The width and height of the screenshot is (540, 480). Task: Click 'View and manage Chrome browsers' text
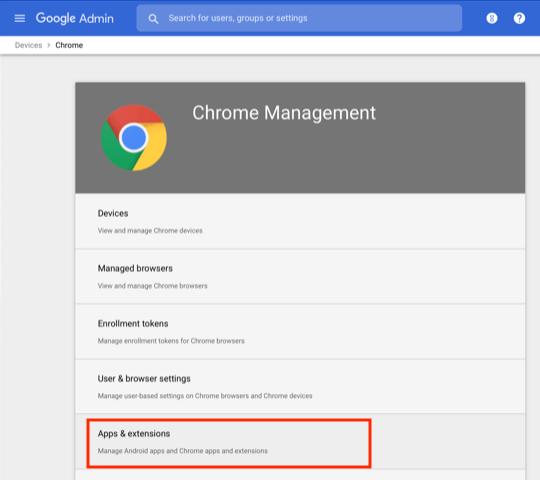point(153,286)
